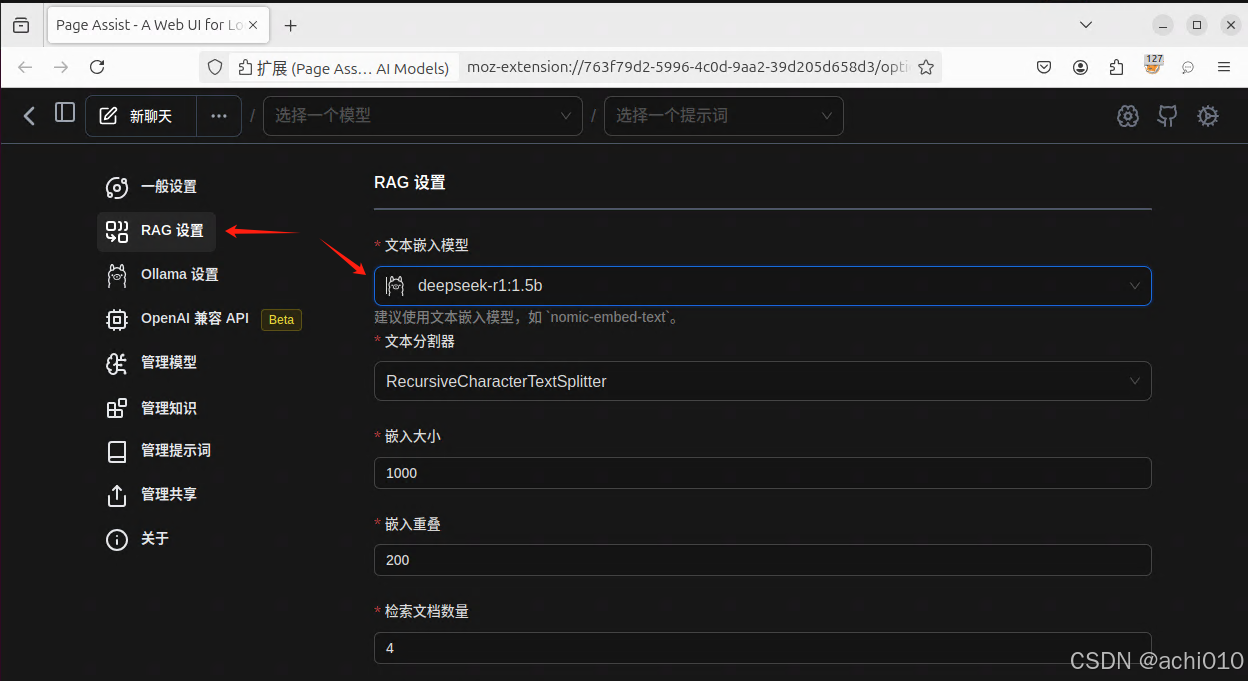Start a new chat with 新聊天
The image size is (1248, 681).
coord(141,116)
